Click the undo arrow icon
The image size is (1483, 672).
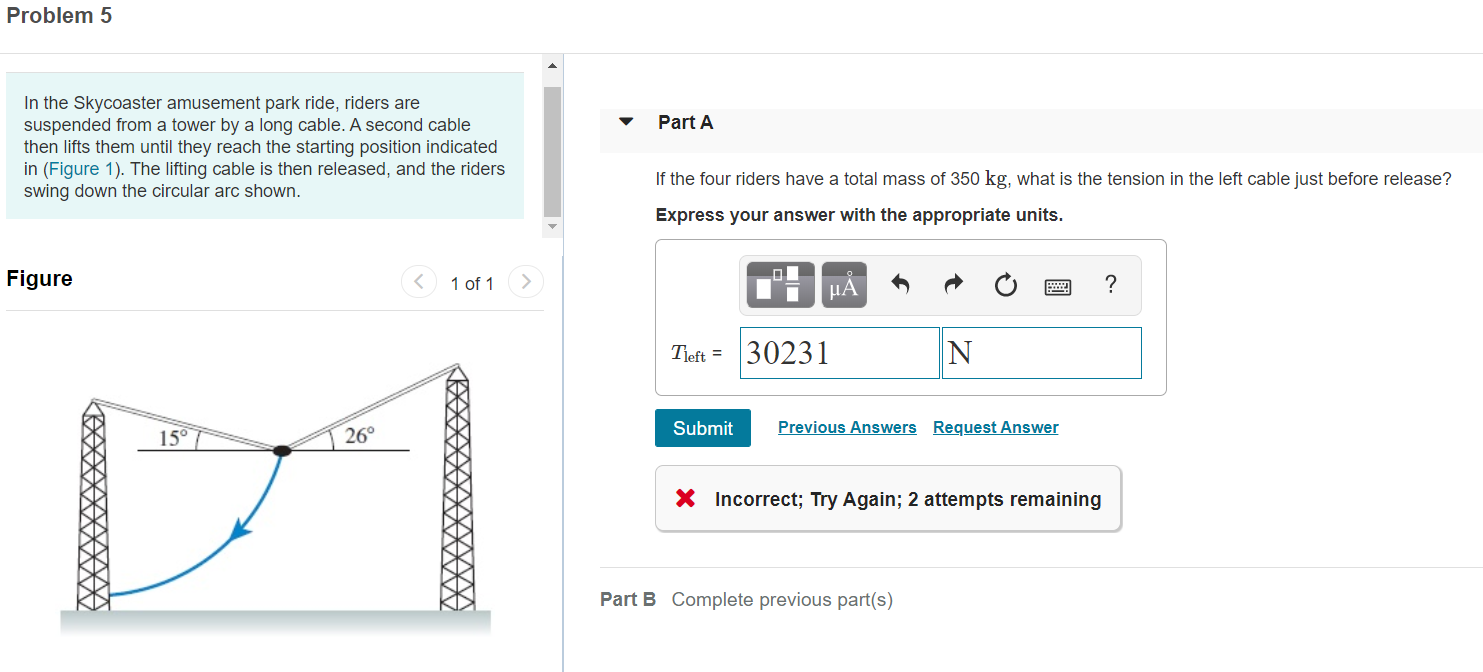(x=900, y=286)
